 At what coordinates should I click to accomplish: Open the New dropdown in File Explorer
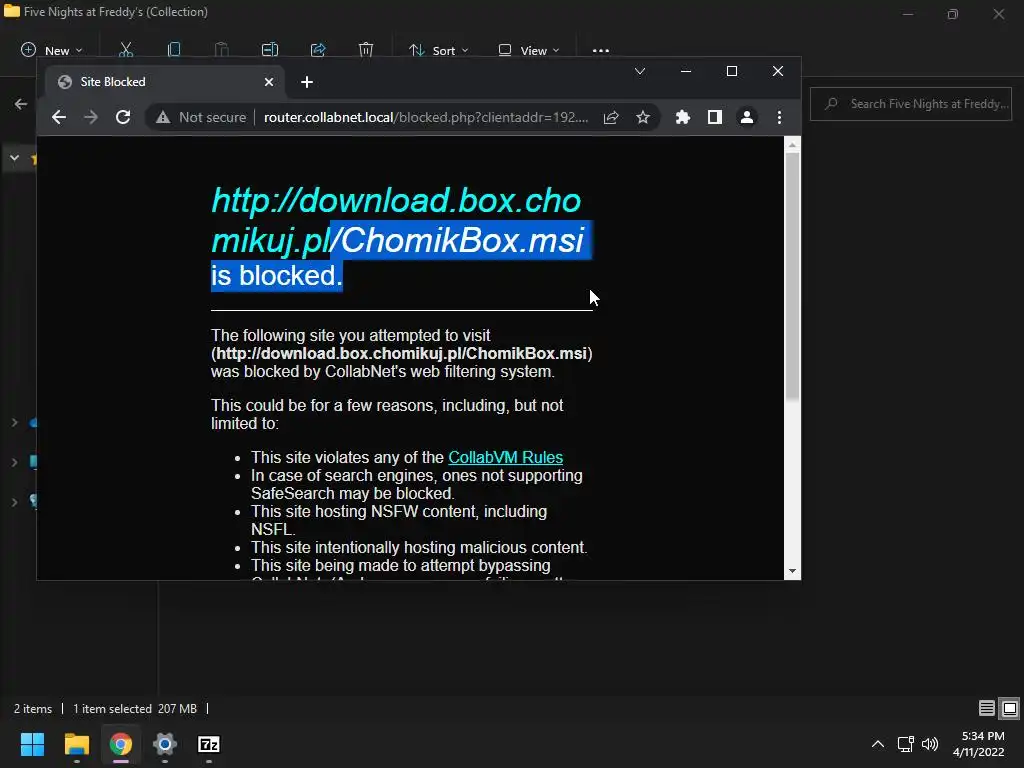click(x=52, y=50)
